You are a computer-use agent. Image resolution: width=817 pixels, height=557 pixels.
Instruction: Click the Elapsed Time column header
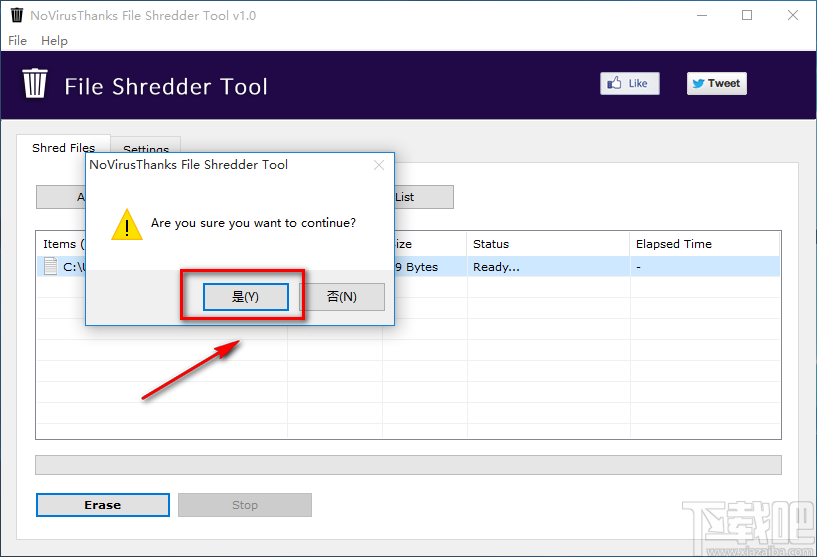click(704, 244)
